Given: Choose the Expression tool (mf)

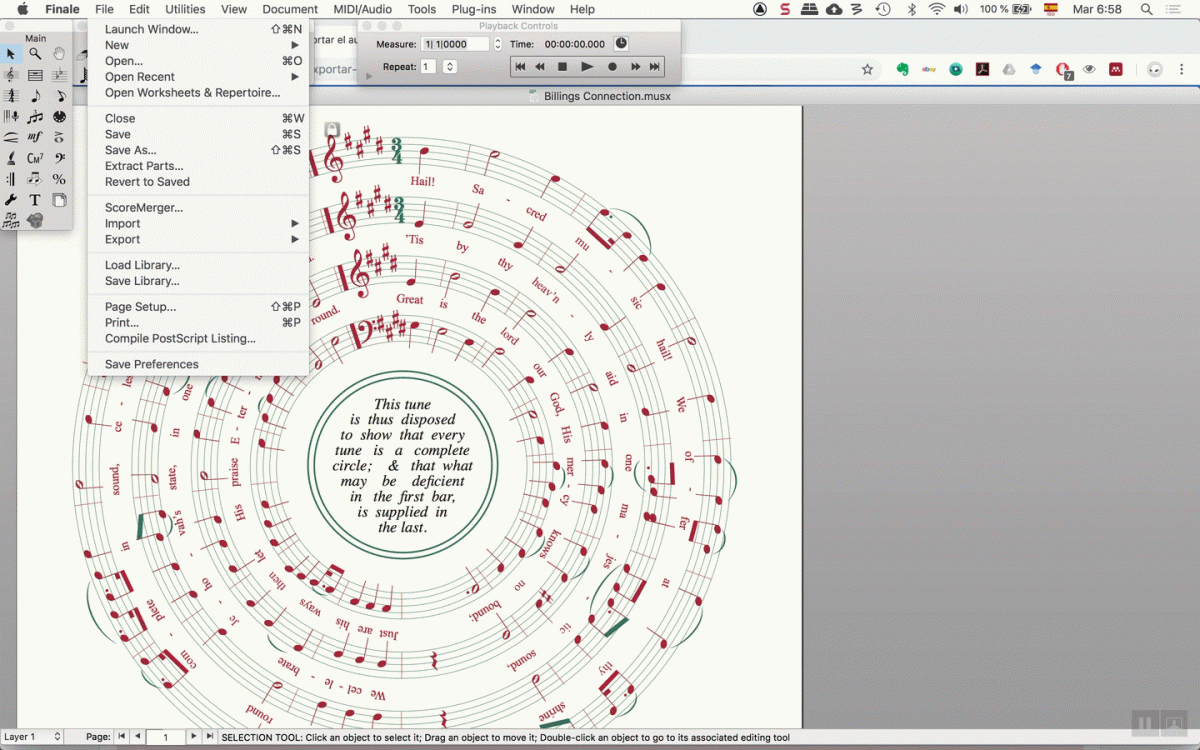Looking at the screenshot, I should [35, 137].
